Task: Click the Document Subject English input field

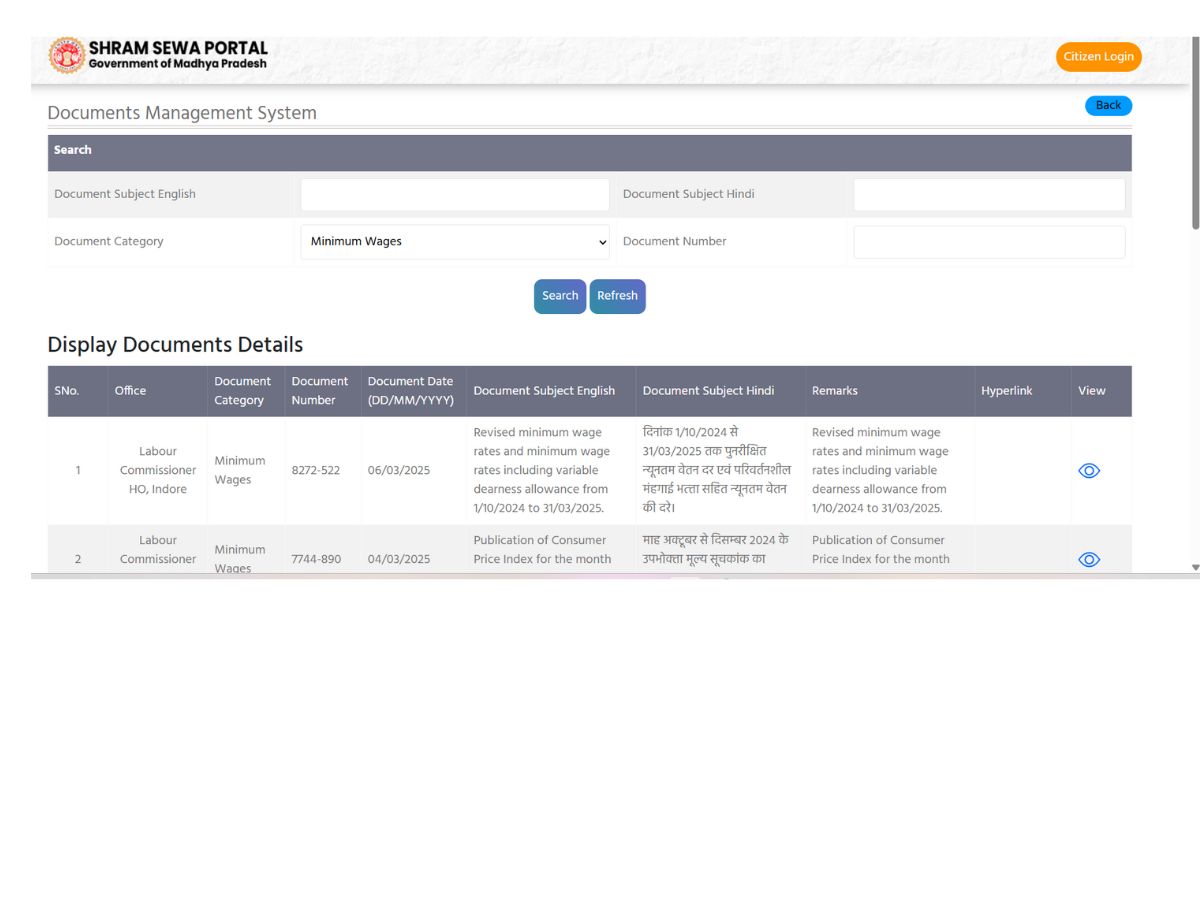Action: pos(455,194)
